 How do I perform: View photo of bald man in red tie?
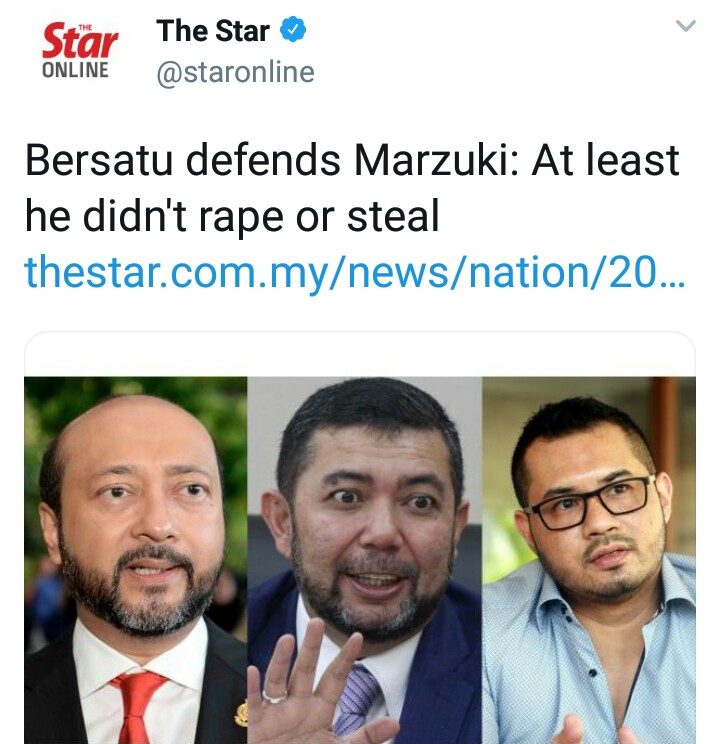(x=136, y=560)
